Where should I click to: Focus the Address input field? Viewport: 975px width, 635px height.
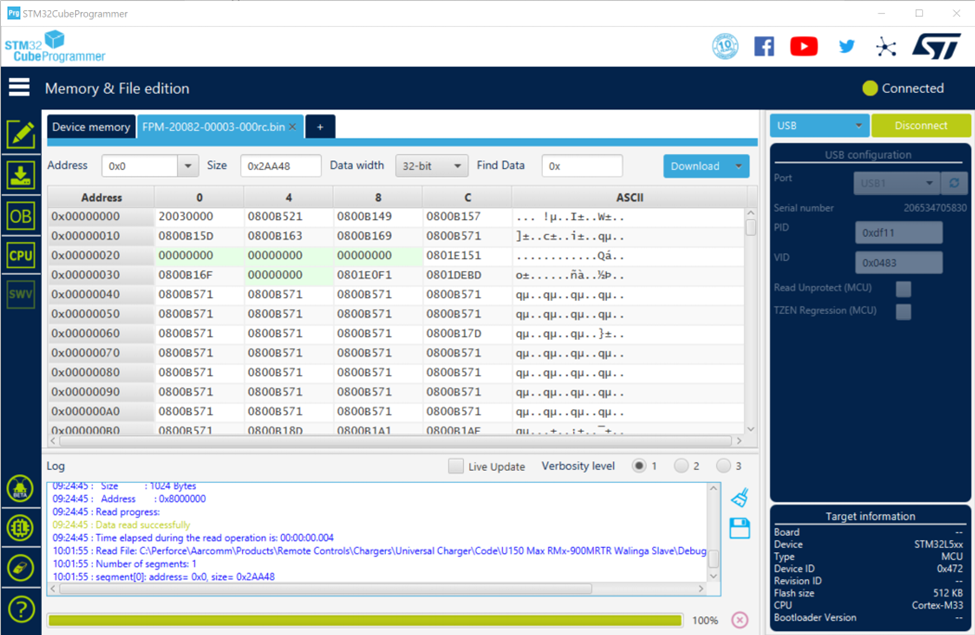140,166
